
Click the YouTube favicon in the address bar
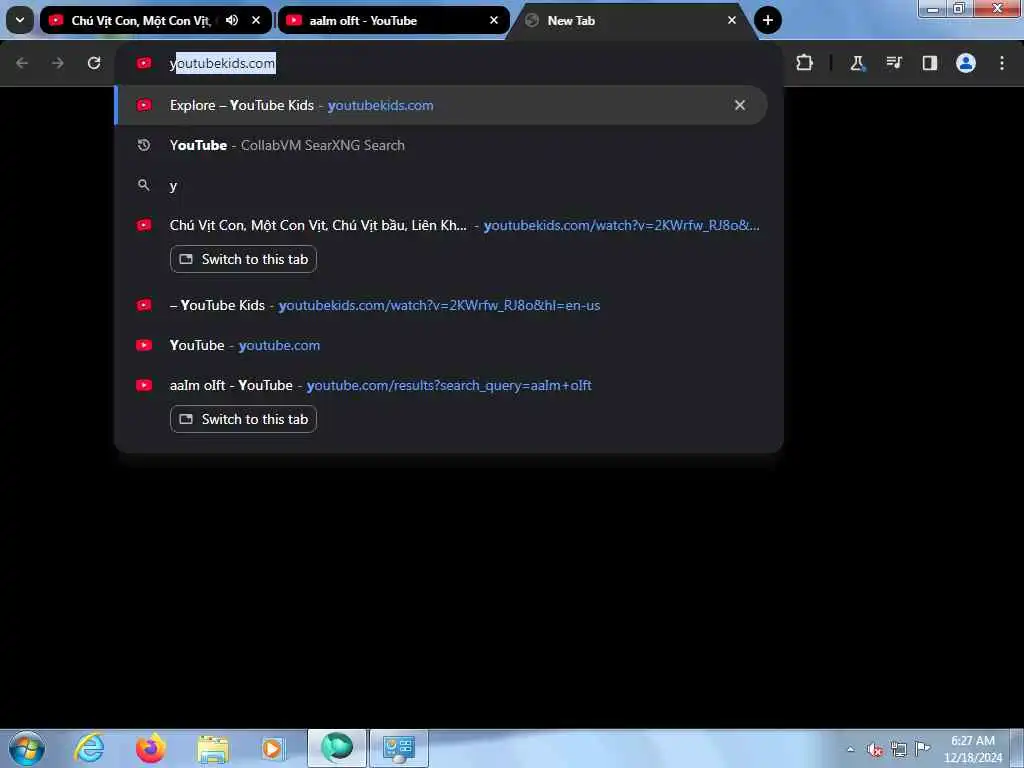[144, 63]
